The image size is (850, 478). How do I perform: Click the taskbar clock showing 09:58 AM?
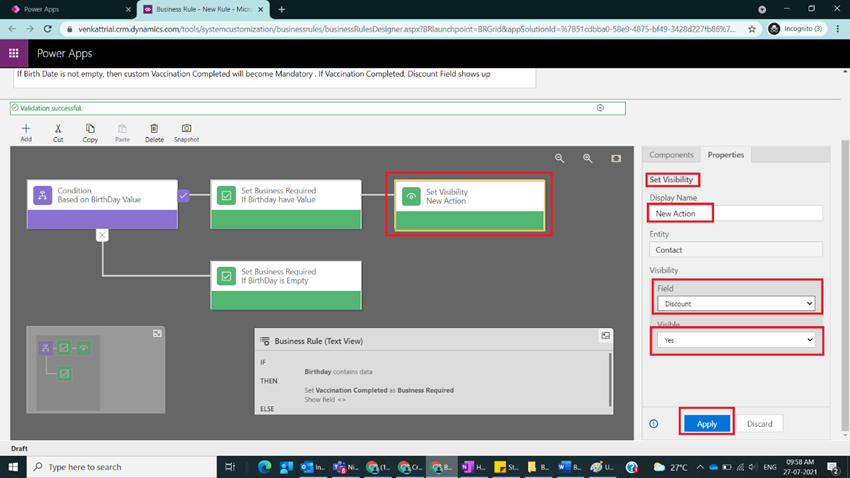click(800, 467)
